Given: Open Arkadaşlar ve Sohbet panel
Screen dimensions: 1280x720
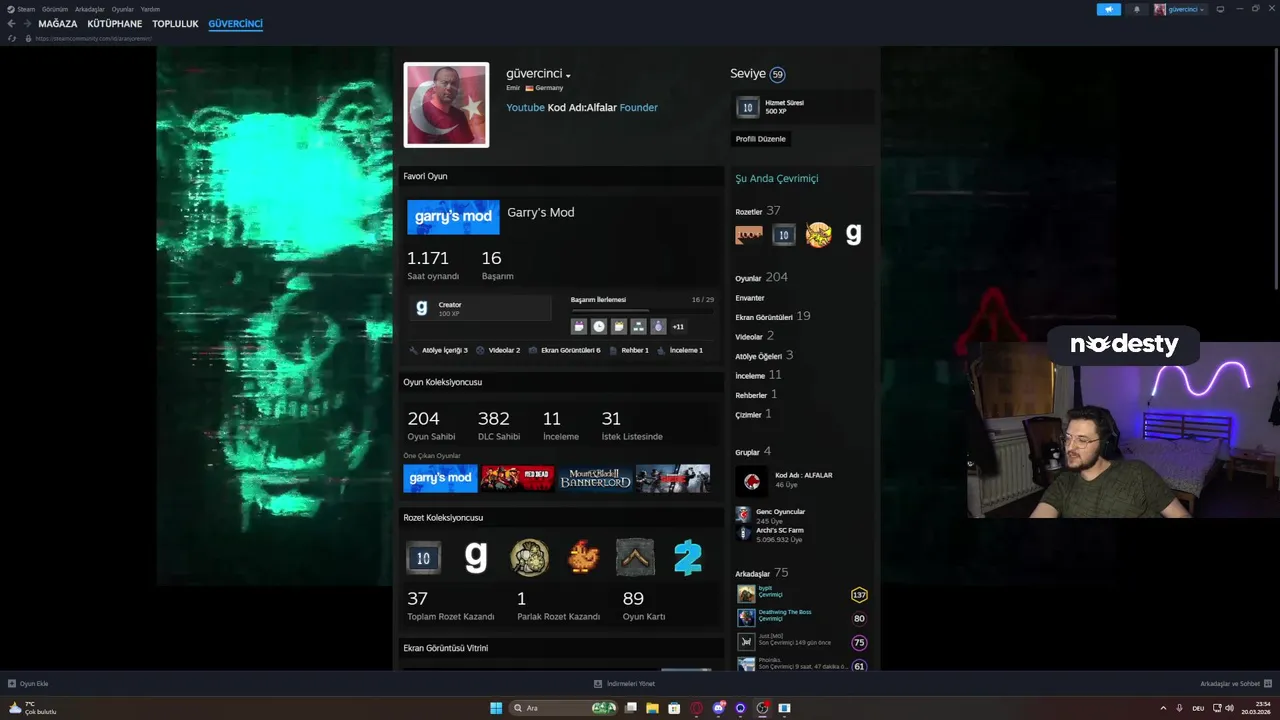Looking at the screenshot, I should click(x=1235, y=684).
